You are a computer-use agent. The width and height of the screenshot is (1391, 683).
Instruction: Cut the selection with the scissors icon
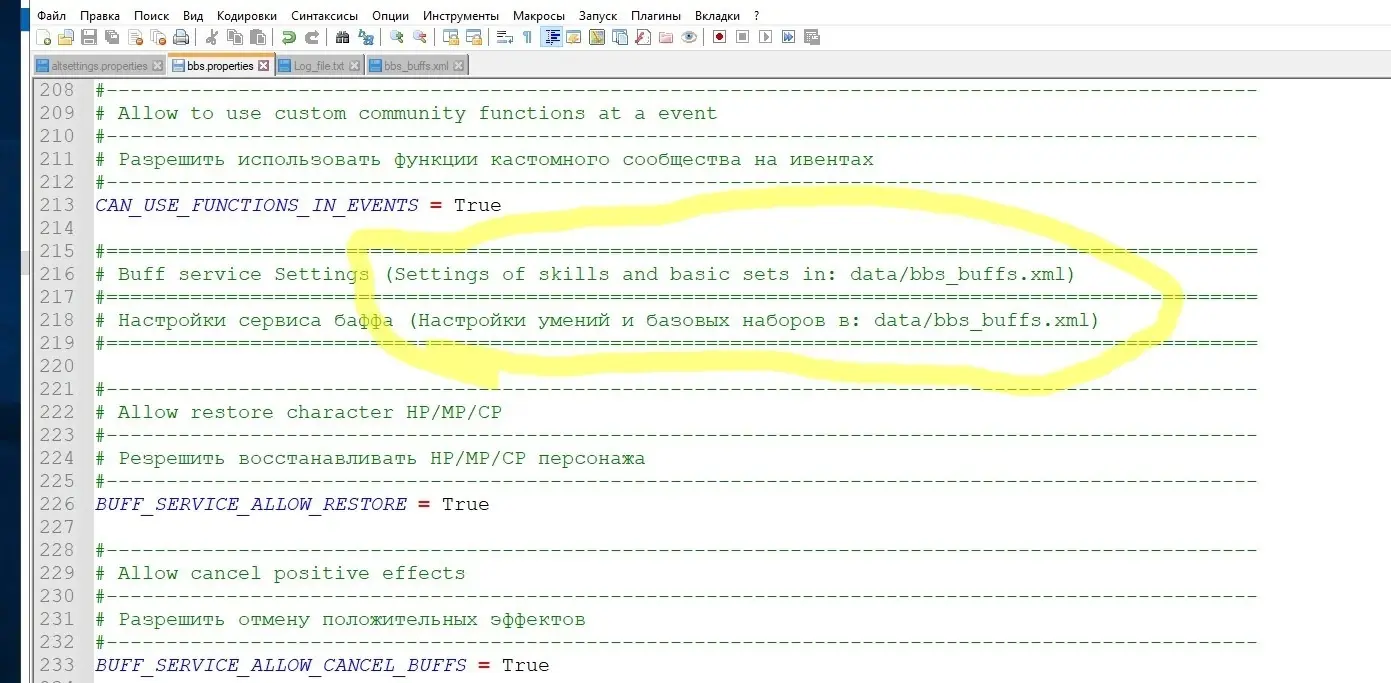(x=212, y=37)
